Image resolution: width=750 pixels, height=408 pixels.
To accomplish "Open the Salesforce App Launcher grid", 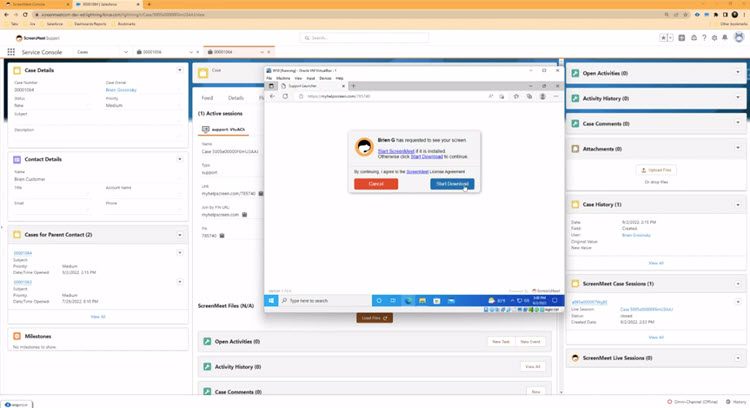I will coord(11,52).
